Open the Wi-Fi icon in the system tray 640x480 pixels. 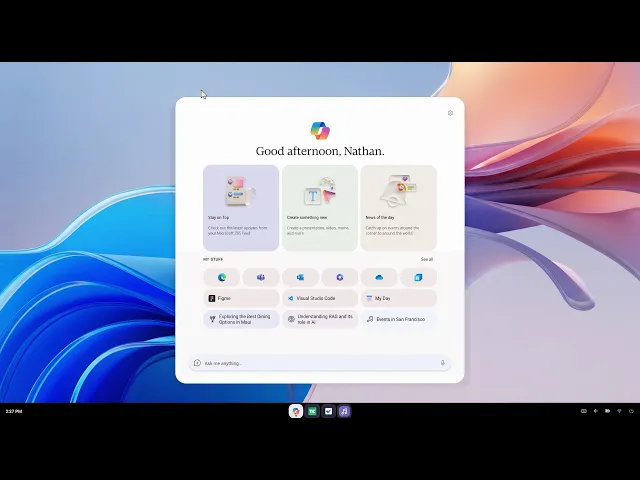click(619, 411)
